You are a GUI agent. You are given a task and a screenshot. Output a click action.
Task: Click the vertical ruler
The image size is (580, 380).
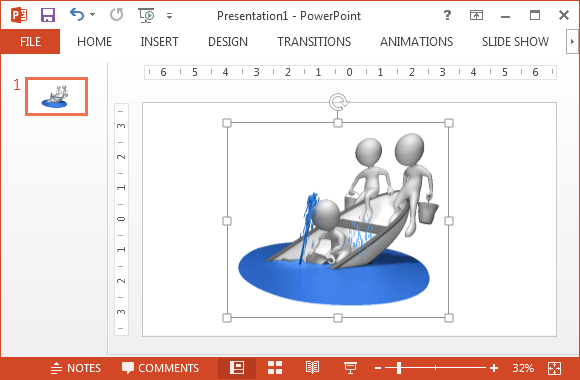point(121,219)
